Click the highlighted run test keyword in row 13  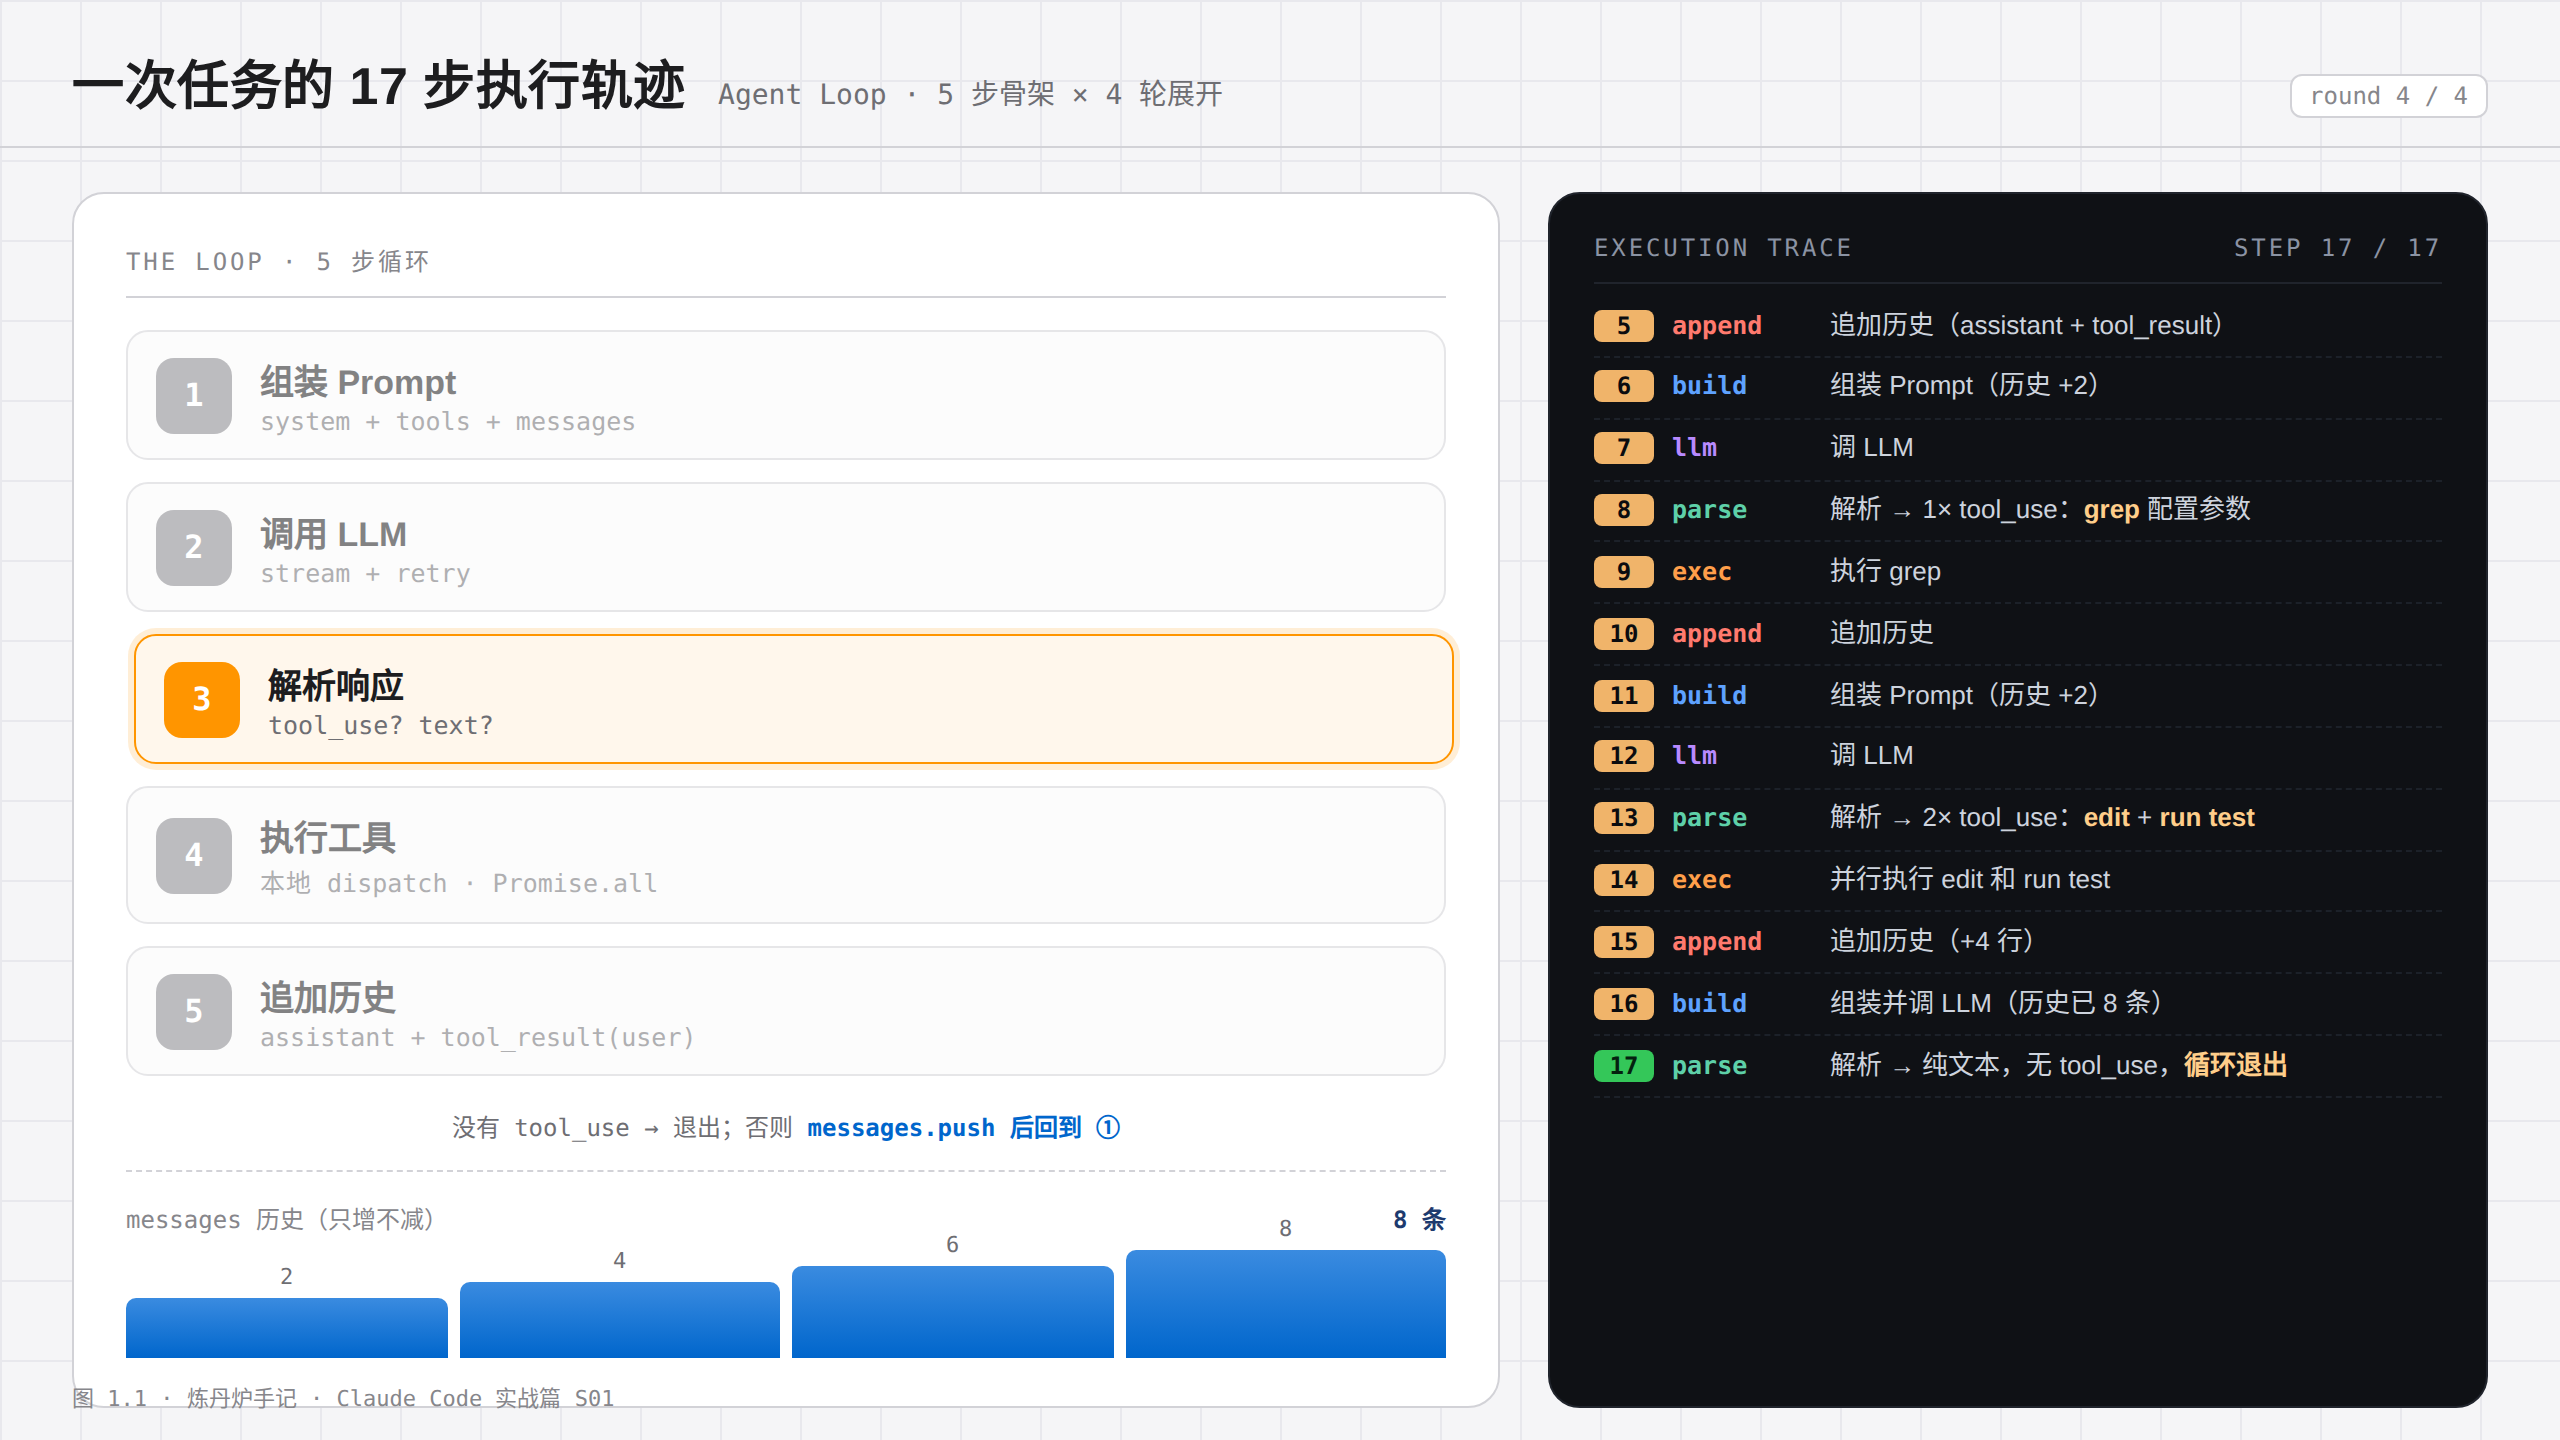click(2207, 818)
